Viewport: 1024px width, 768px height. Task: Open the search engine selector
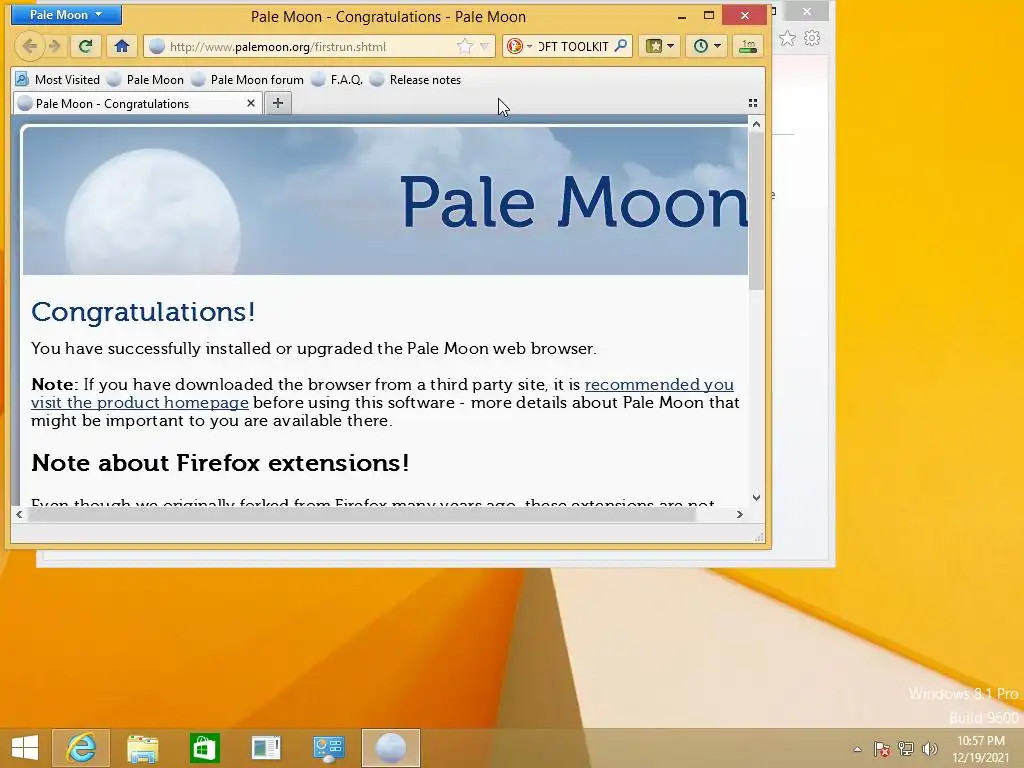click(x=520, y=46)
